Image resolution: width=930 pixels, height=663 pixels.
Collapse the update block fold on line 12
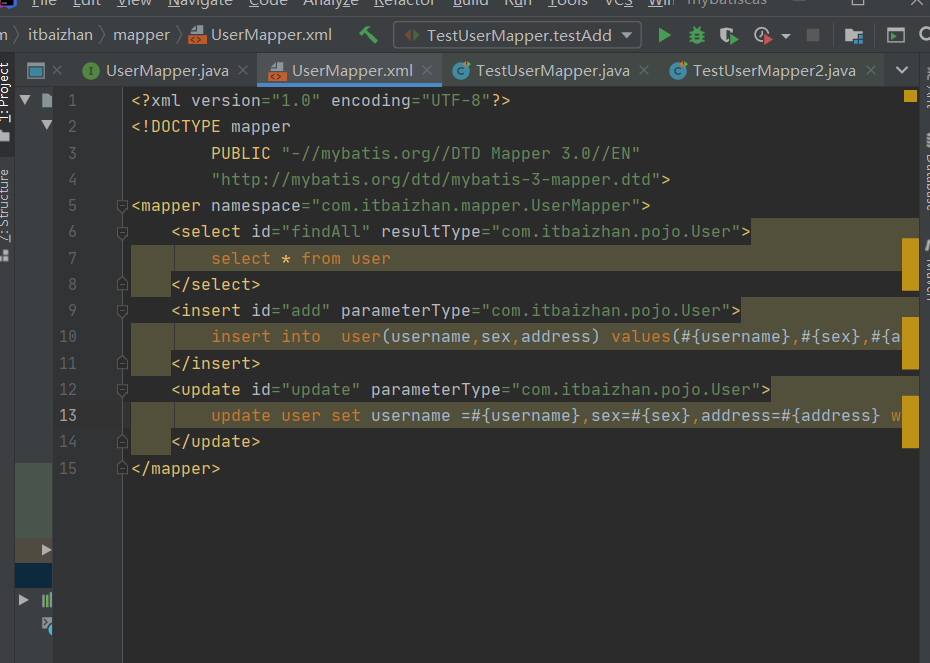click(x=122, y=390)
